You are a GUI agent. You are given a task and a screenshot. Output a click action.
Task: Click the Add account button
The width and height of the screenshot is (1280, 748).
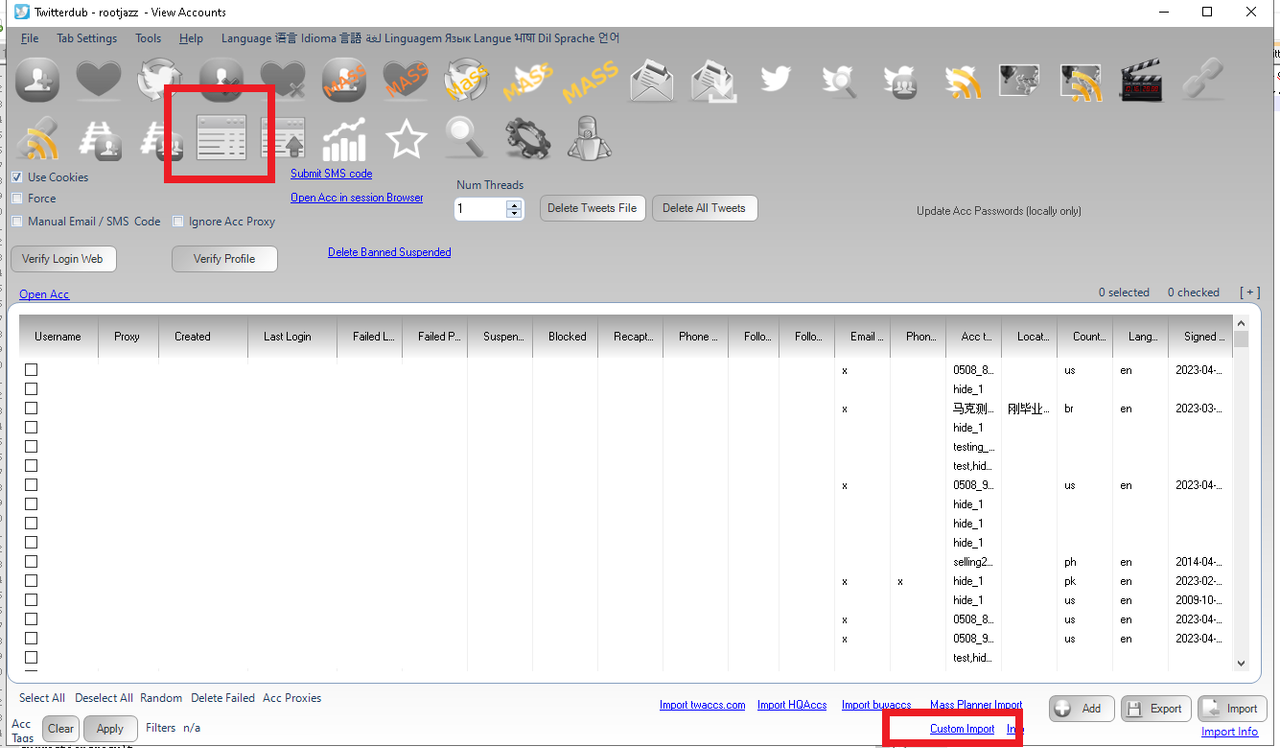coord(1082,708)
